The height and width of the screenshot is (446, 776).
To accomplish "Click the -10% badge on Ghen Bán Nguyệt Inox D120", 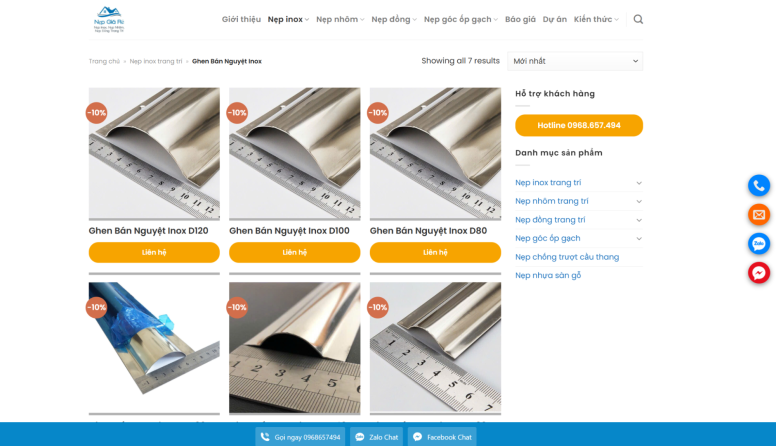I will [97, 113].
